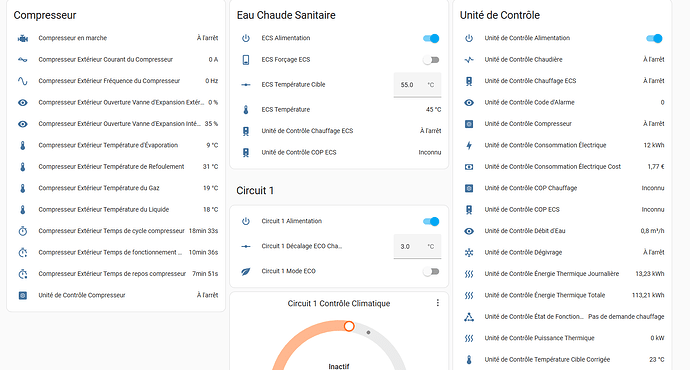Enable the ECS Forçage ECS switch

point(431,60)
